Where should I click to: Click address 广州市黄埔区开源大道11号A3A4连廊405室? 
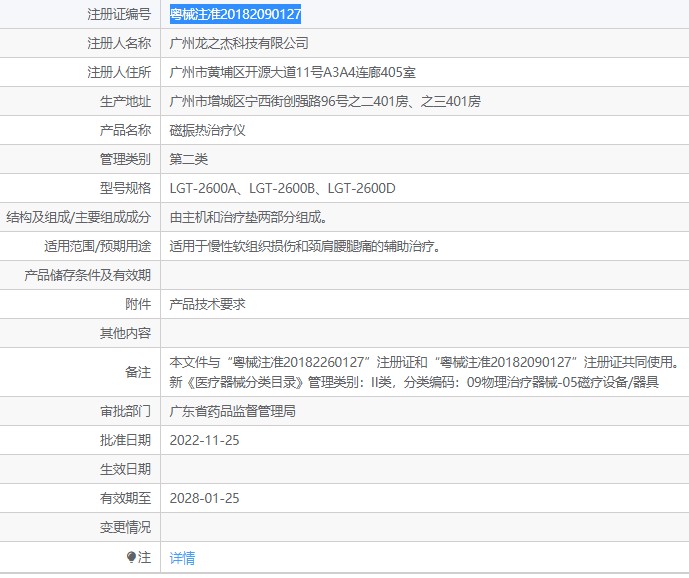(292, 72)
